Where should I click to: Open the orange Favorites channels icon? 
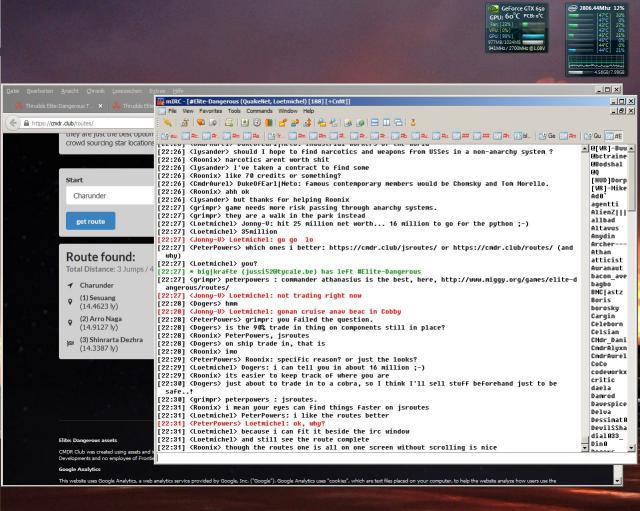(x=201, y=122)
